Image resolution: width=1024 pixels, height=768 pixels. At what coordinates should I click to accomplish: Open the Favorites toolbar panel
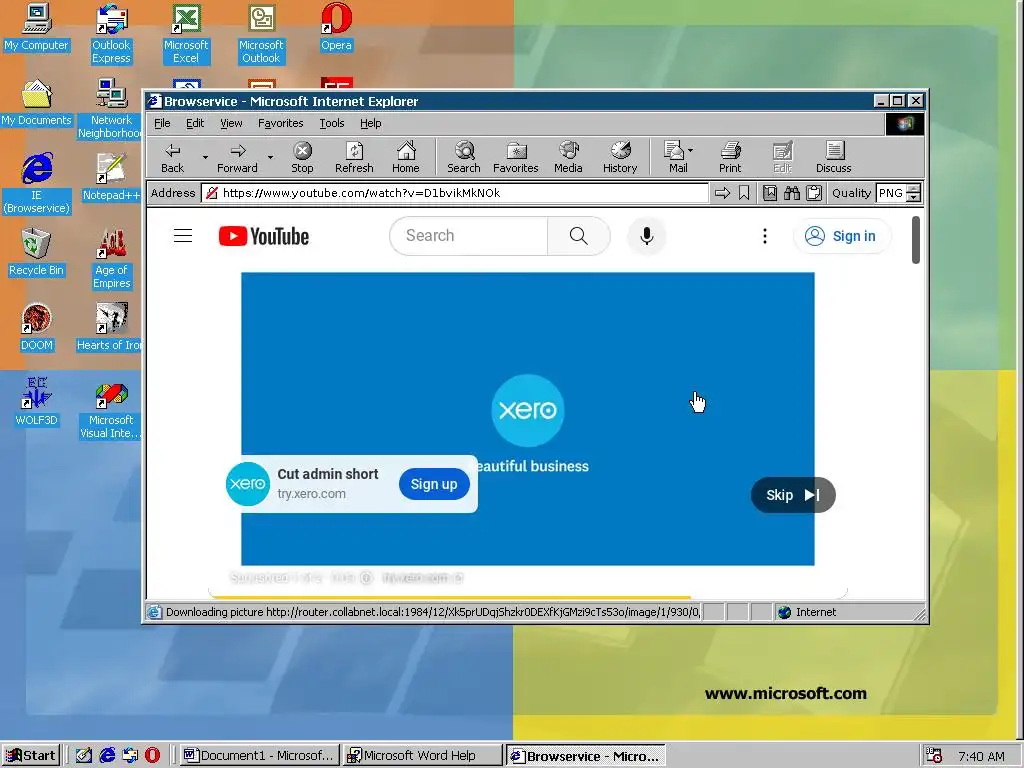515,157
